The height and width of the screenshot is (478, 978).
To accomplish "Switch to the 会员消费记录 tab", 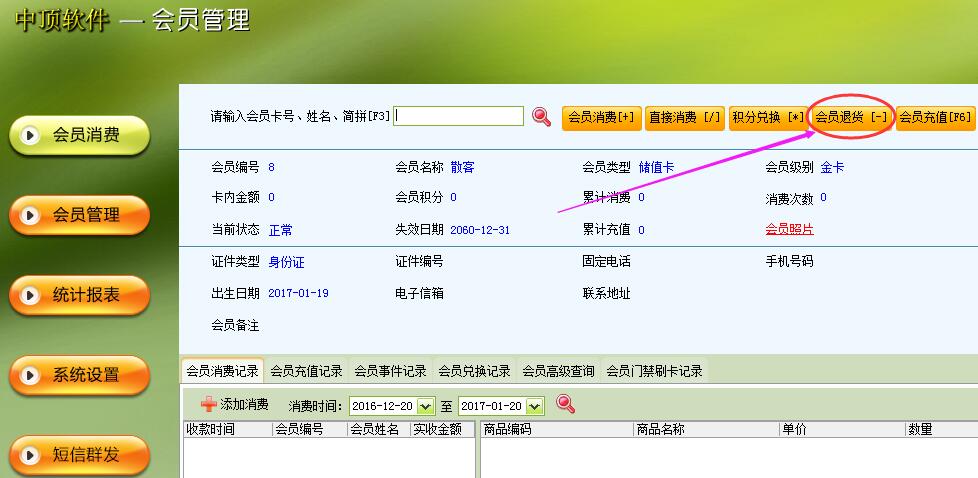I will point(222,371).
